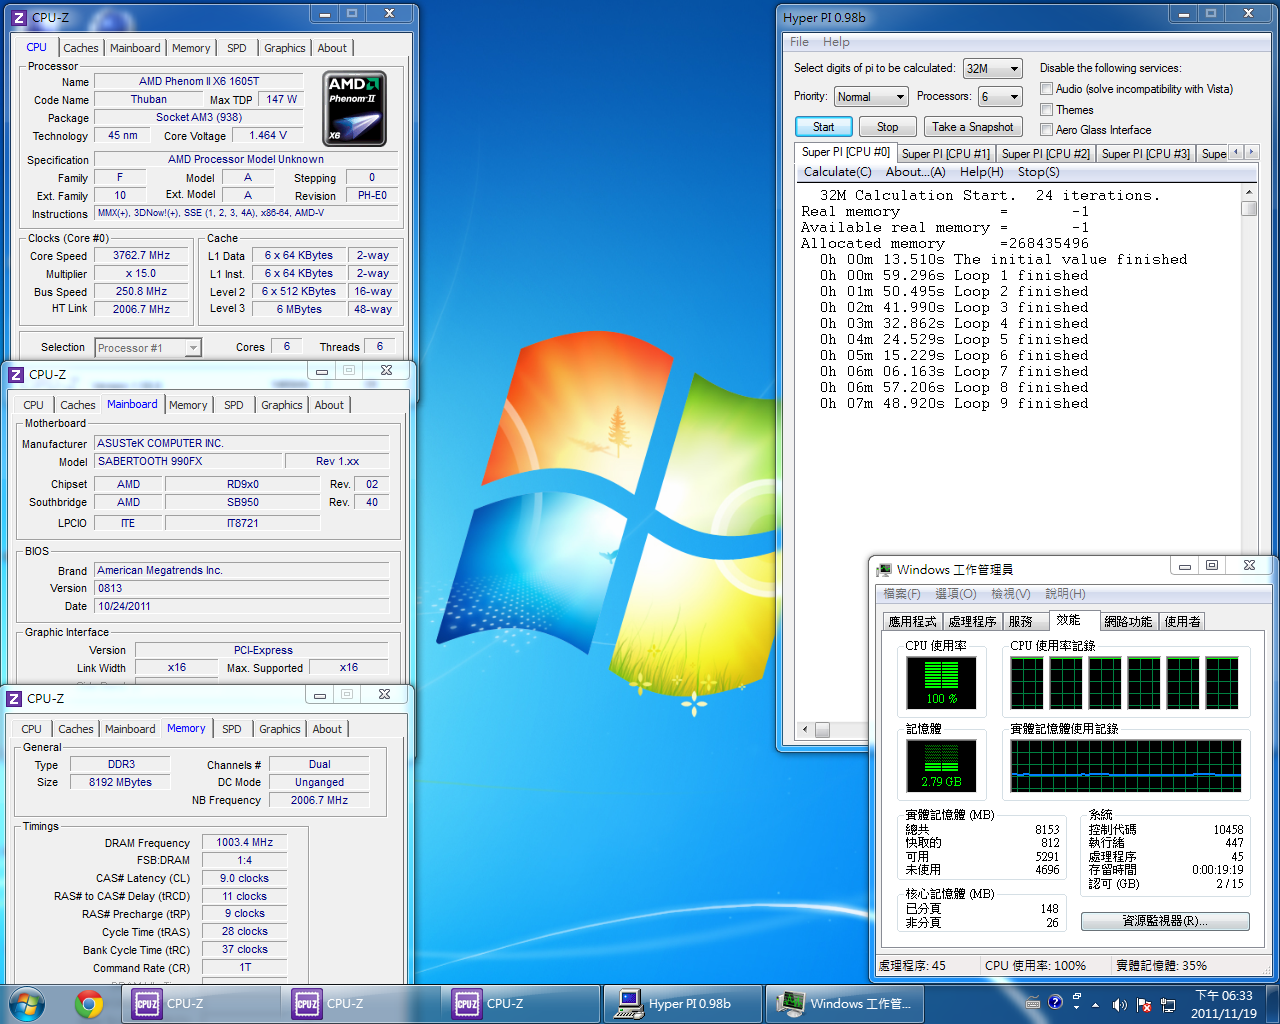Open Caches tab in top CPU-Z window

pyautogui.click(x=81, y=48)
